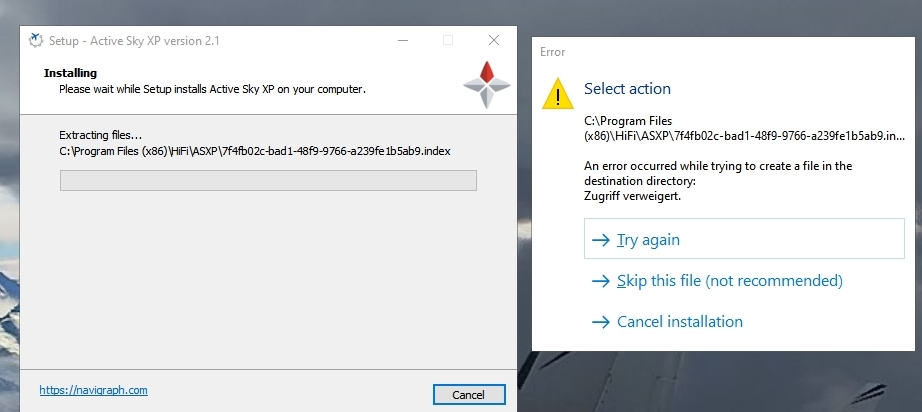Click the Active Sky XP compass logo
The height and width of the screenshot is (412, 922).
[x=486, y=85]
